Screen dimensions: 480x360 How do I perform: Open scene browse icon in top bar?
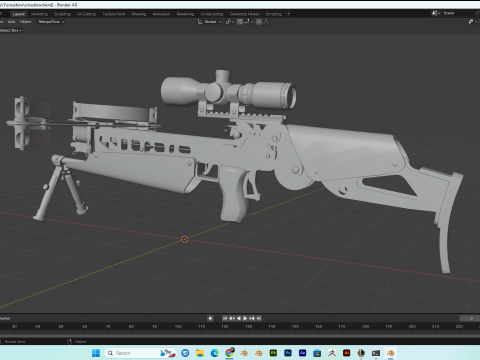[x=436, y=13]
